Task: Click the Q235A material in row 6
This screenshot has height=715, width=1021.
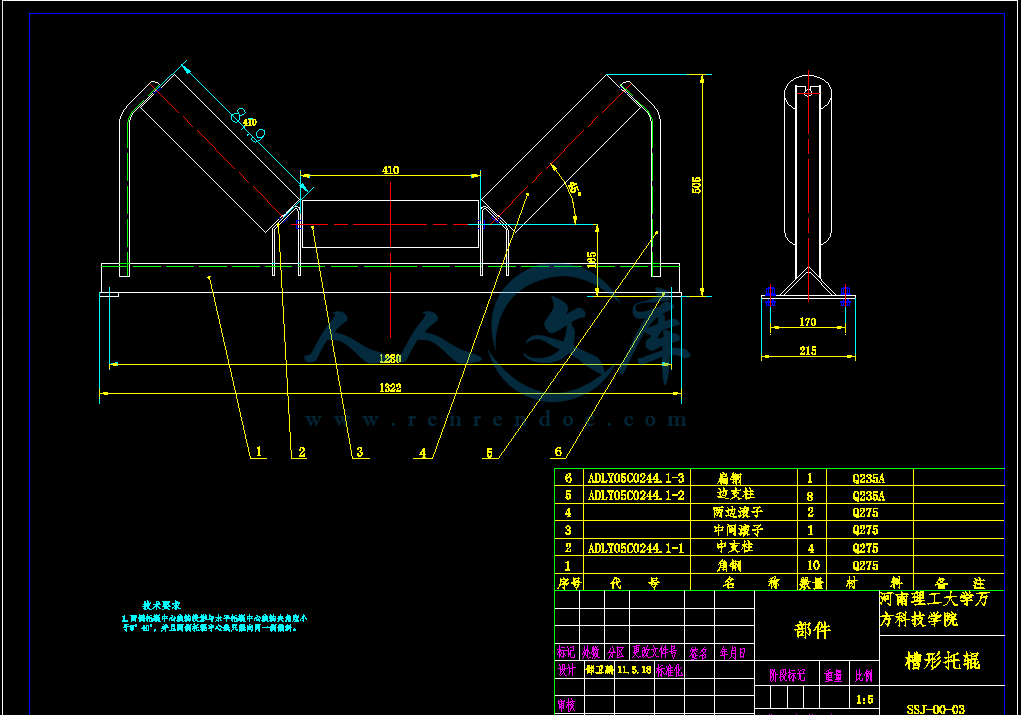Action: click(x=868, y=478)
